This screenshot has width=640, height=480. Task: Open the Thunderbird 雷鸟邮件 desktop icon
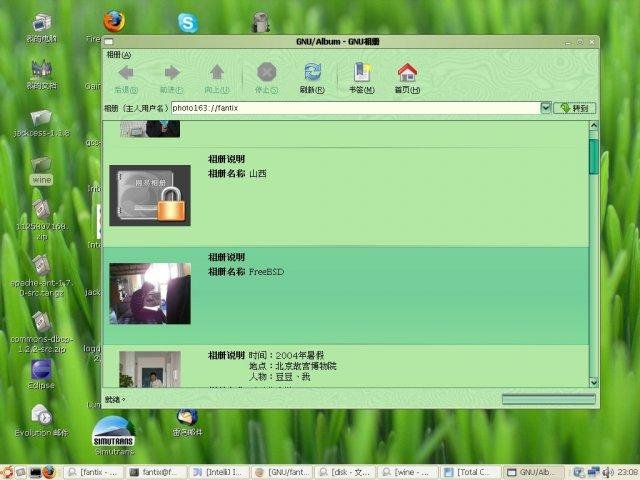187,417
